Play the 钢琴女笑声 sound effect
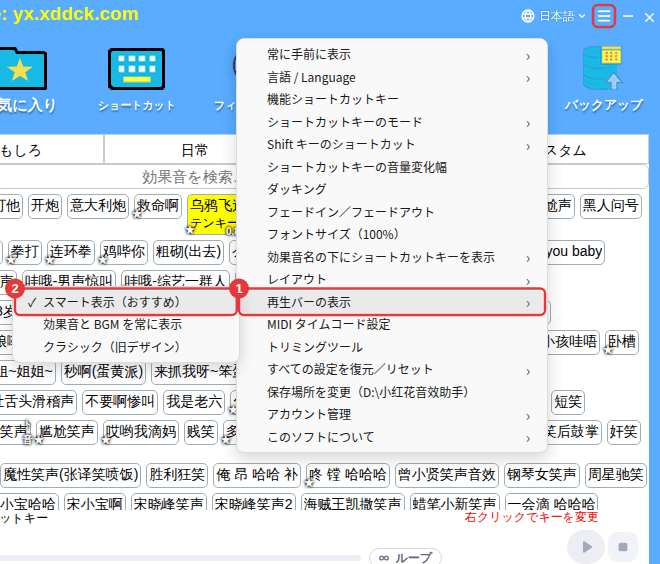Image resolution: width=660 pixels, height=564 pixels. [542, 475]
